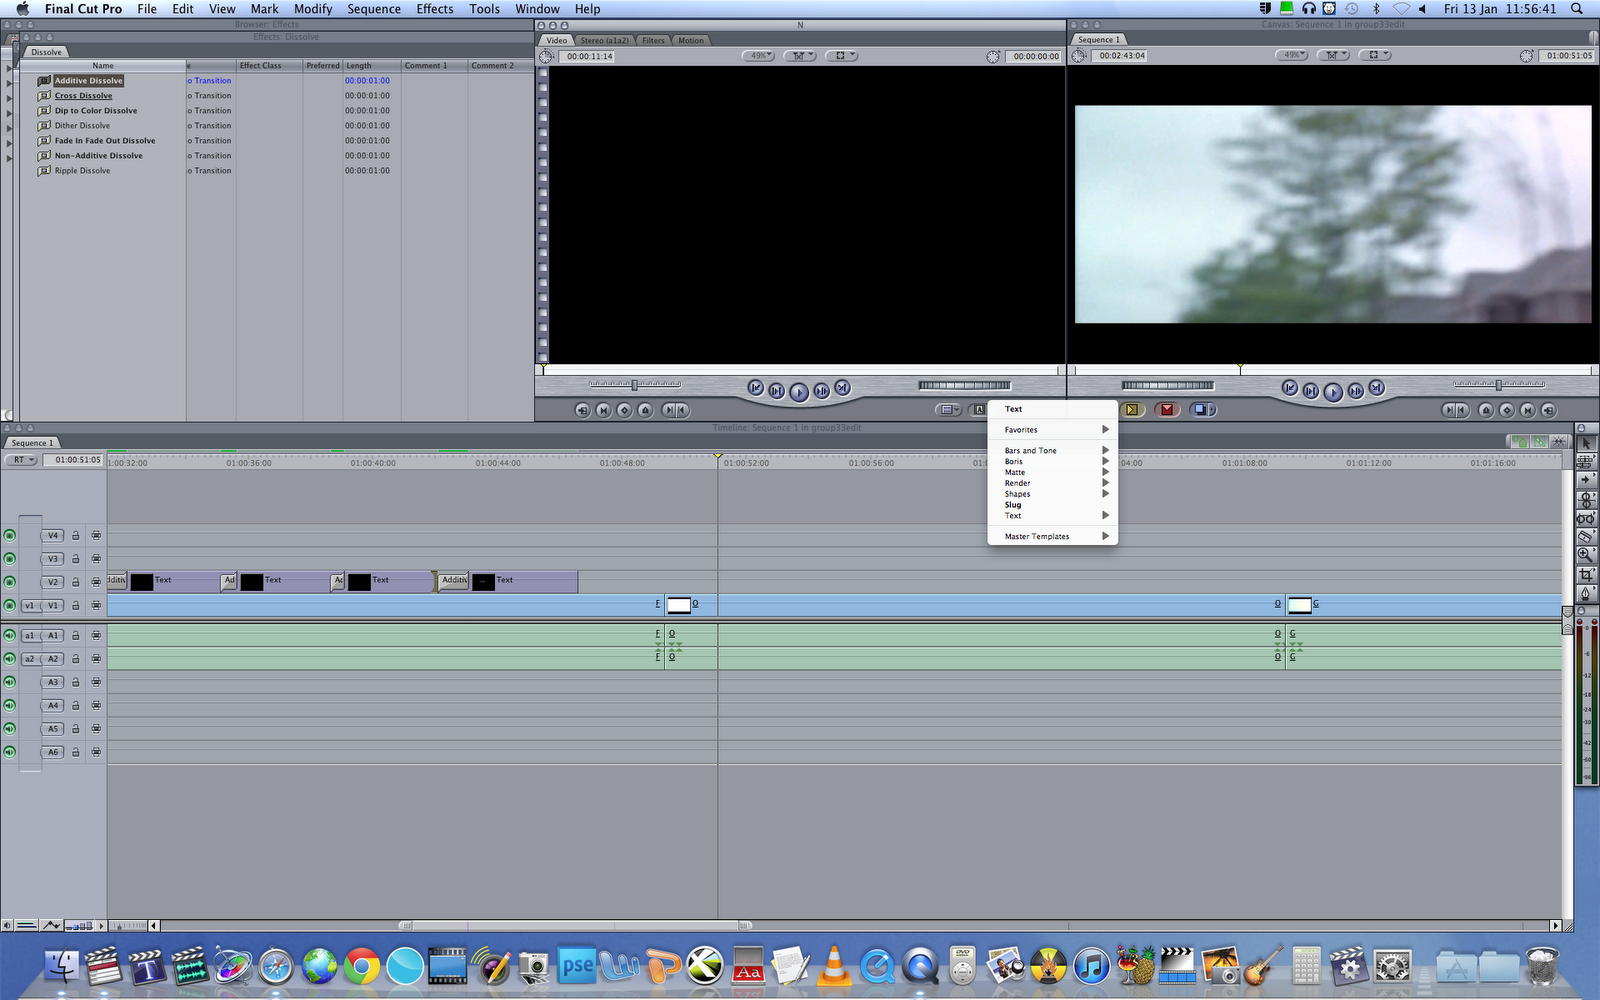Open VLC from the Dock
1600x1000 pixels.
834,966
